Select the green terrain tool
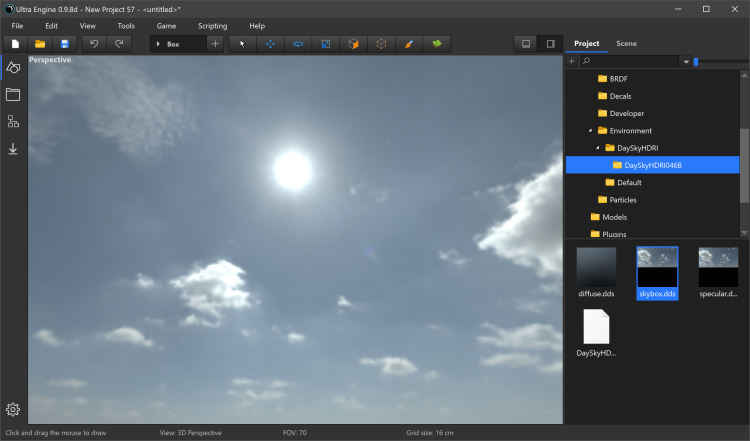750x441 pixels. coord(437,44)
